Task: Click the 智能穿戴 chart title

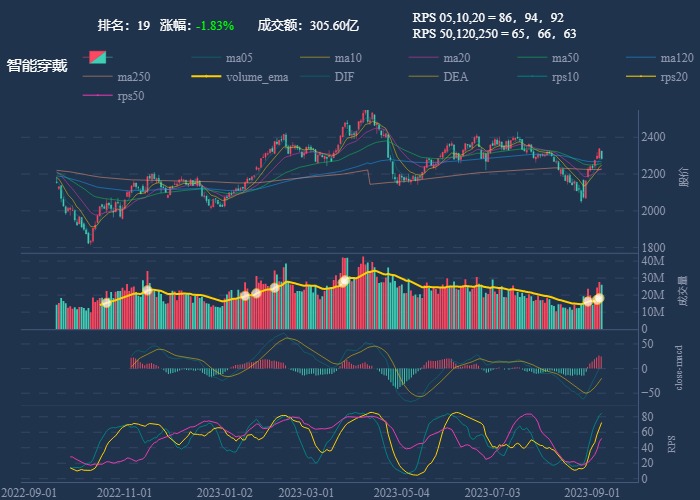Action: click(37, 66)
